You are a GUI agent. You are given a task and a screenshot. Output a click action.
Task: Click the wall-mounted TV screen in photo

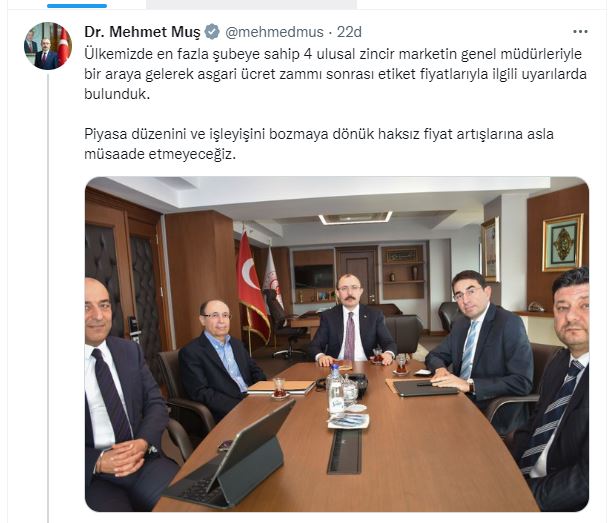(314, 277)
